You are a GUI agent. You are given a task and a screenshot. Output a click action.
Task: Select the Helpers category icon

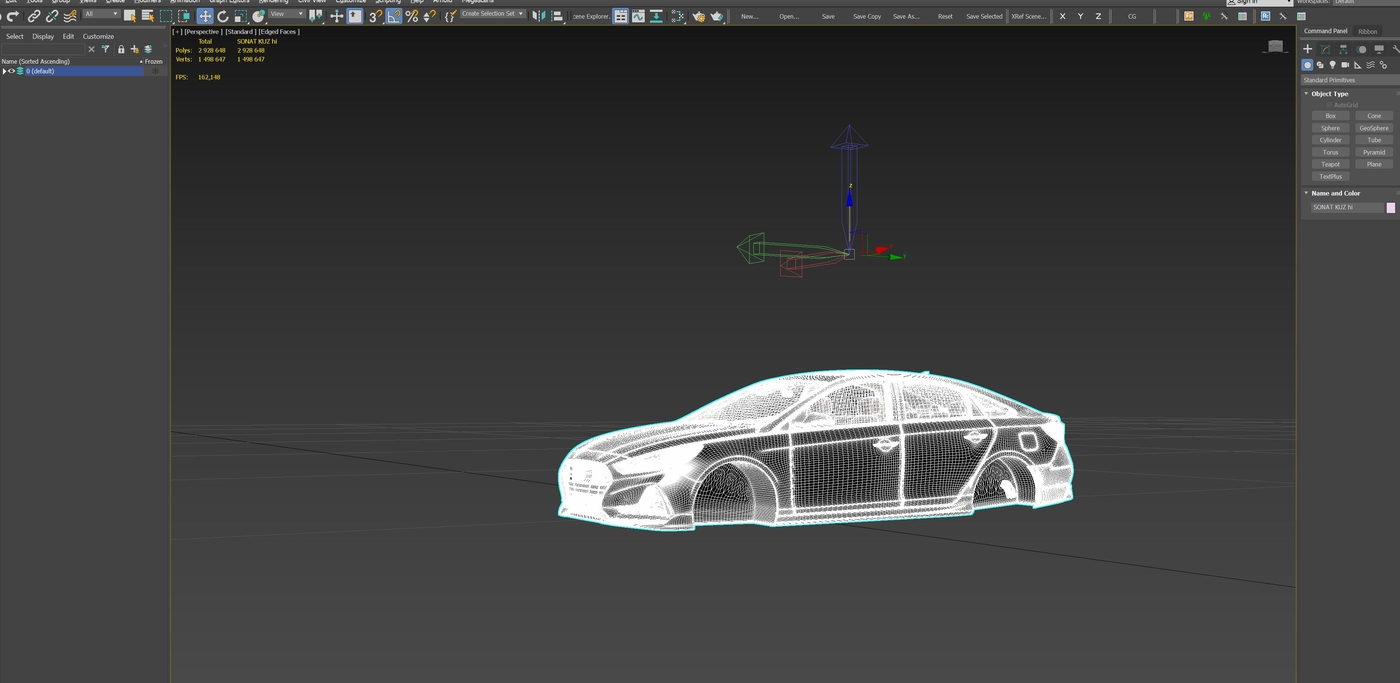(x=1358, y=65)
